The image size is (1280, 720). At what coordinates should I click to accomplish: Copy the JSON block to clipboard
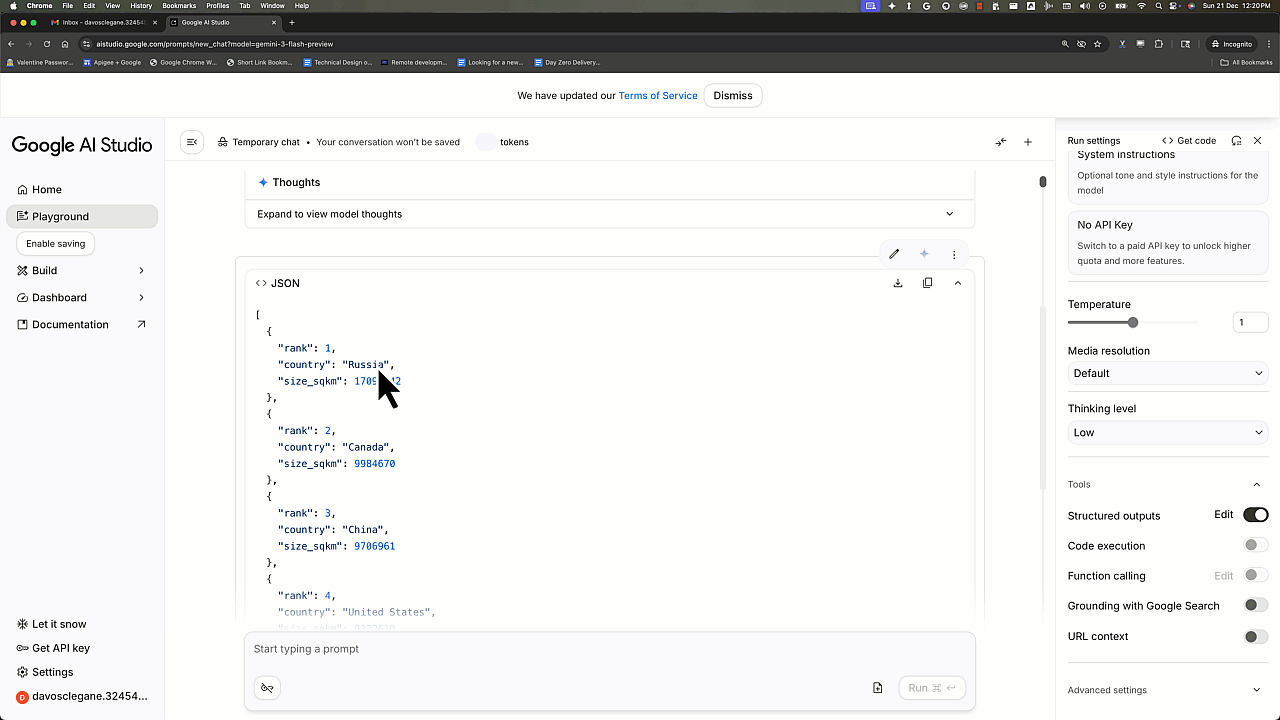pos(928,283)
